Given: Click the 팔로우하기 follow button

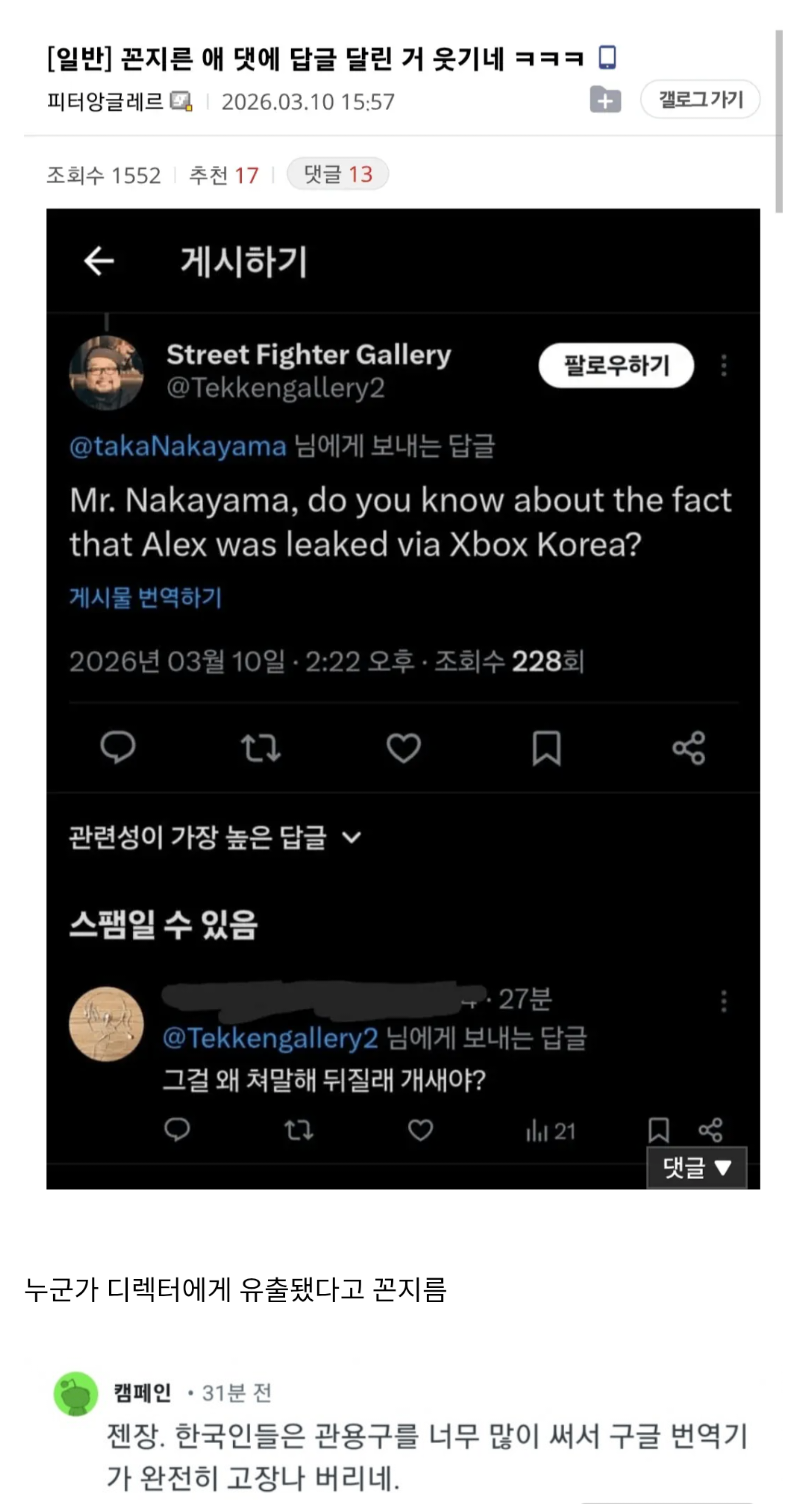Looking at the screenshot, I should (616, 365).
